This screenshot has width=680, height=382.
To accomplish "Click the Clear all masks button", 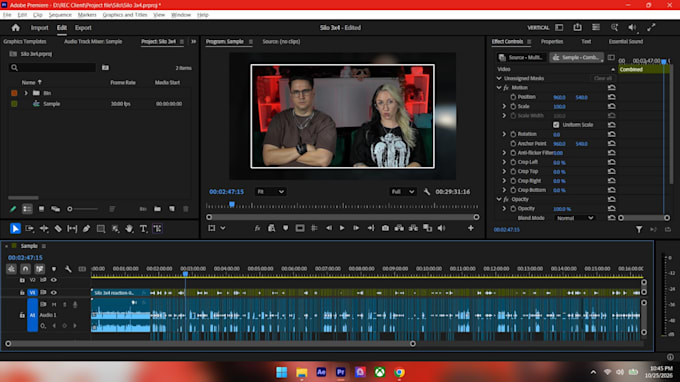I will [603, 78].
